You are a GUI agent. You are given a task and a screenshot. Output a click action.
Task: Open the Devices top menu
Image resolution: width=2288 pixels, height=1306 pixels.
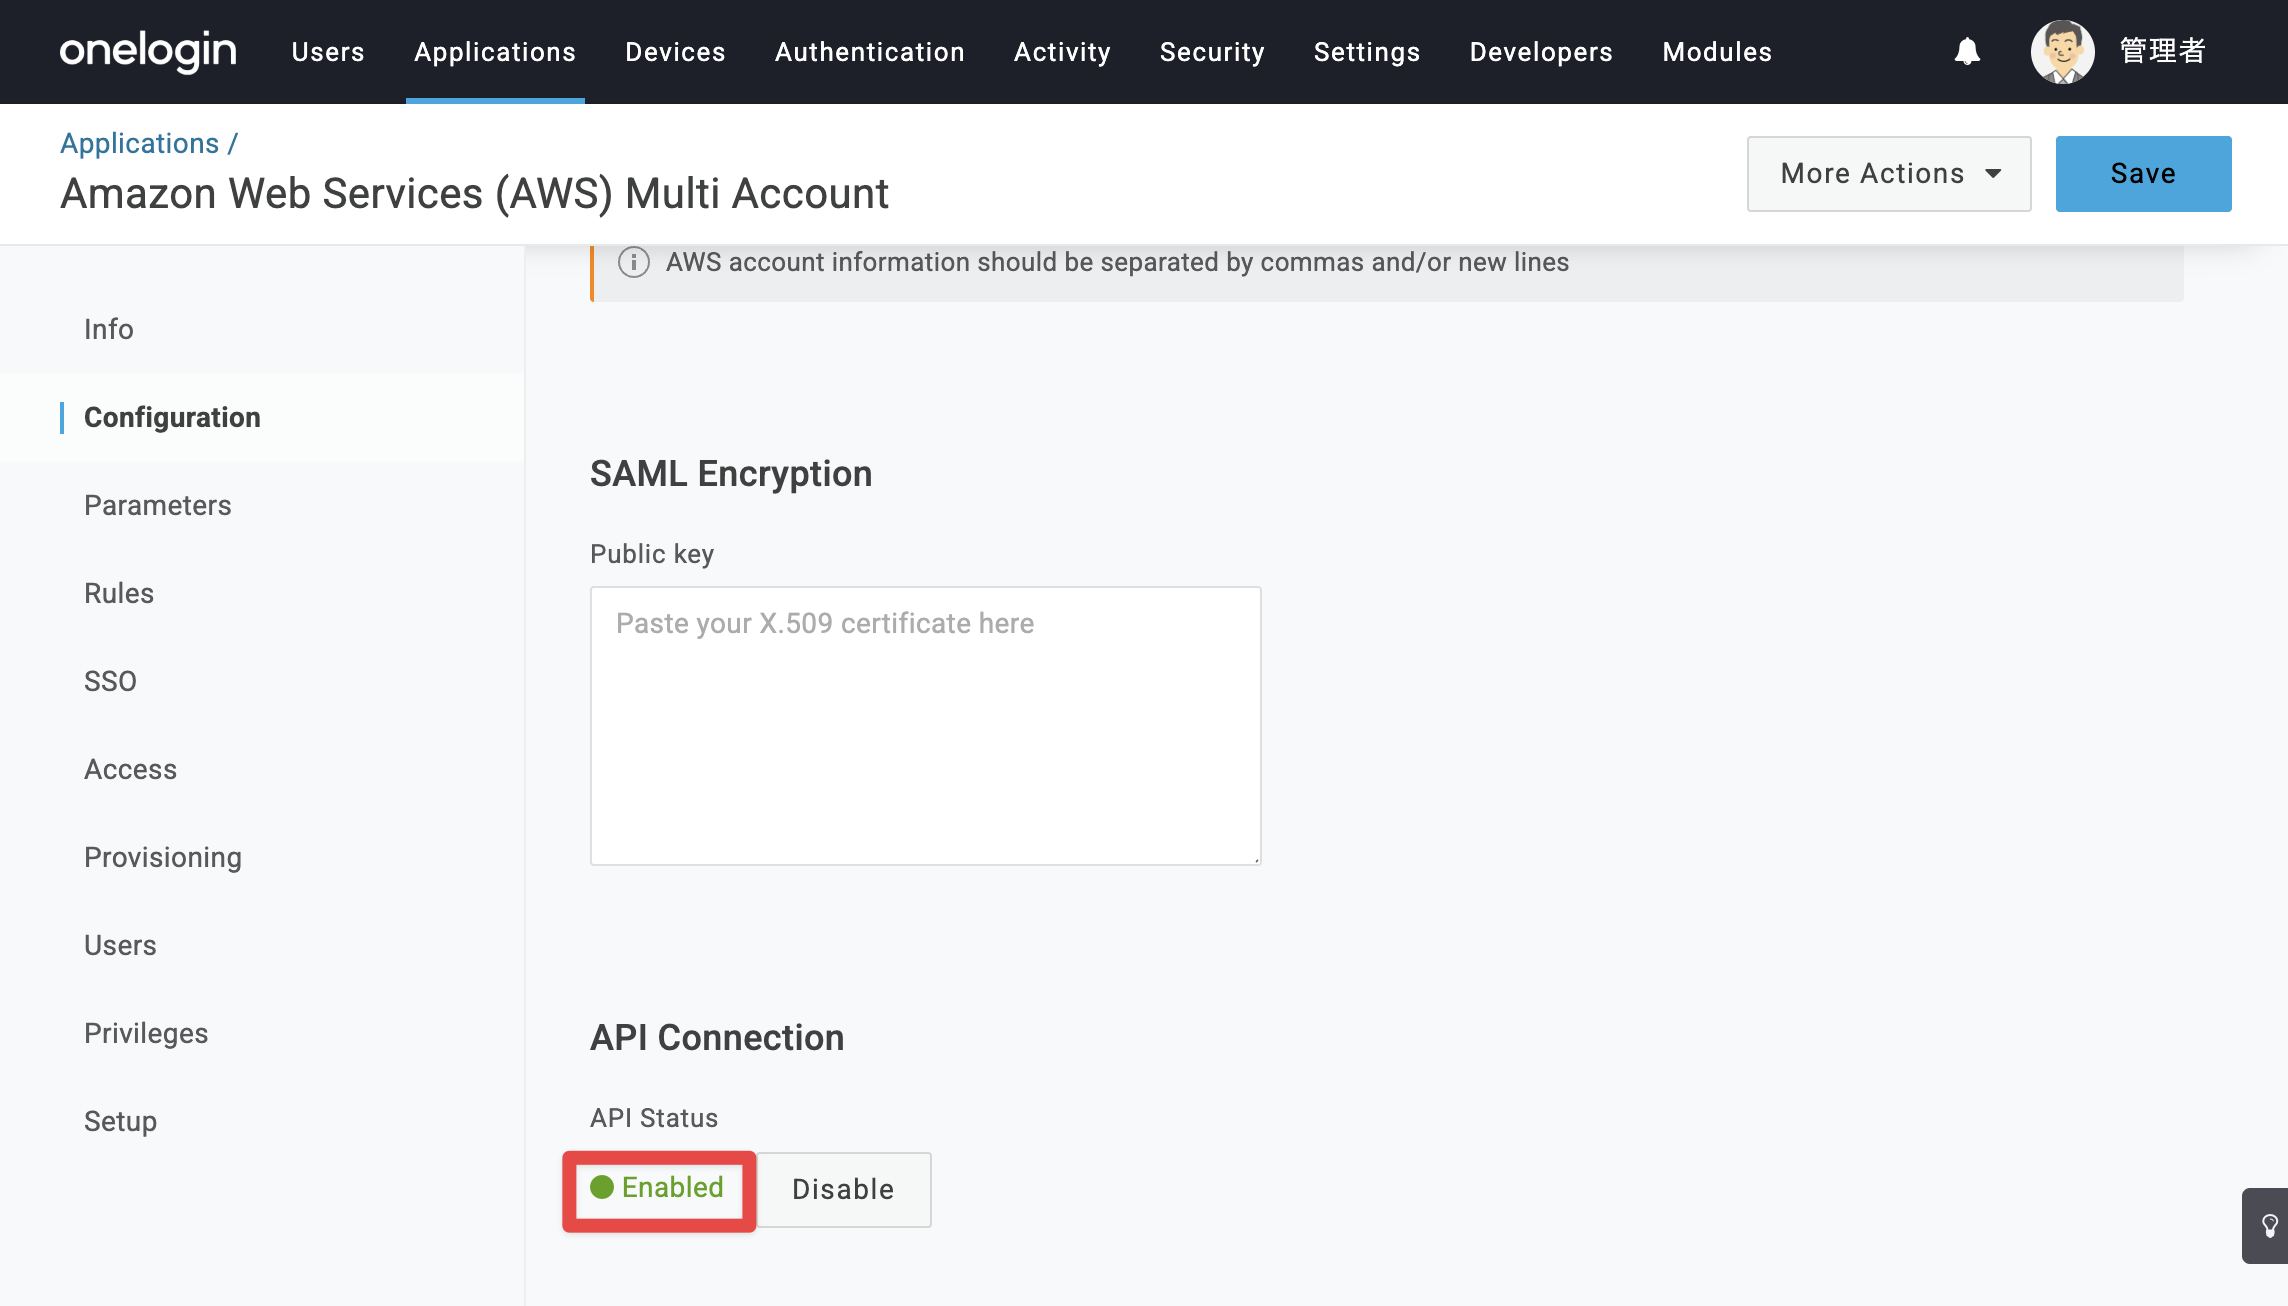pos(675,52)
